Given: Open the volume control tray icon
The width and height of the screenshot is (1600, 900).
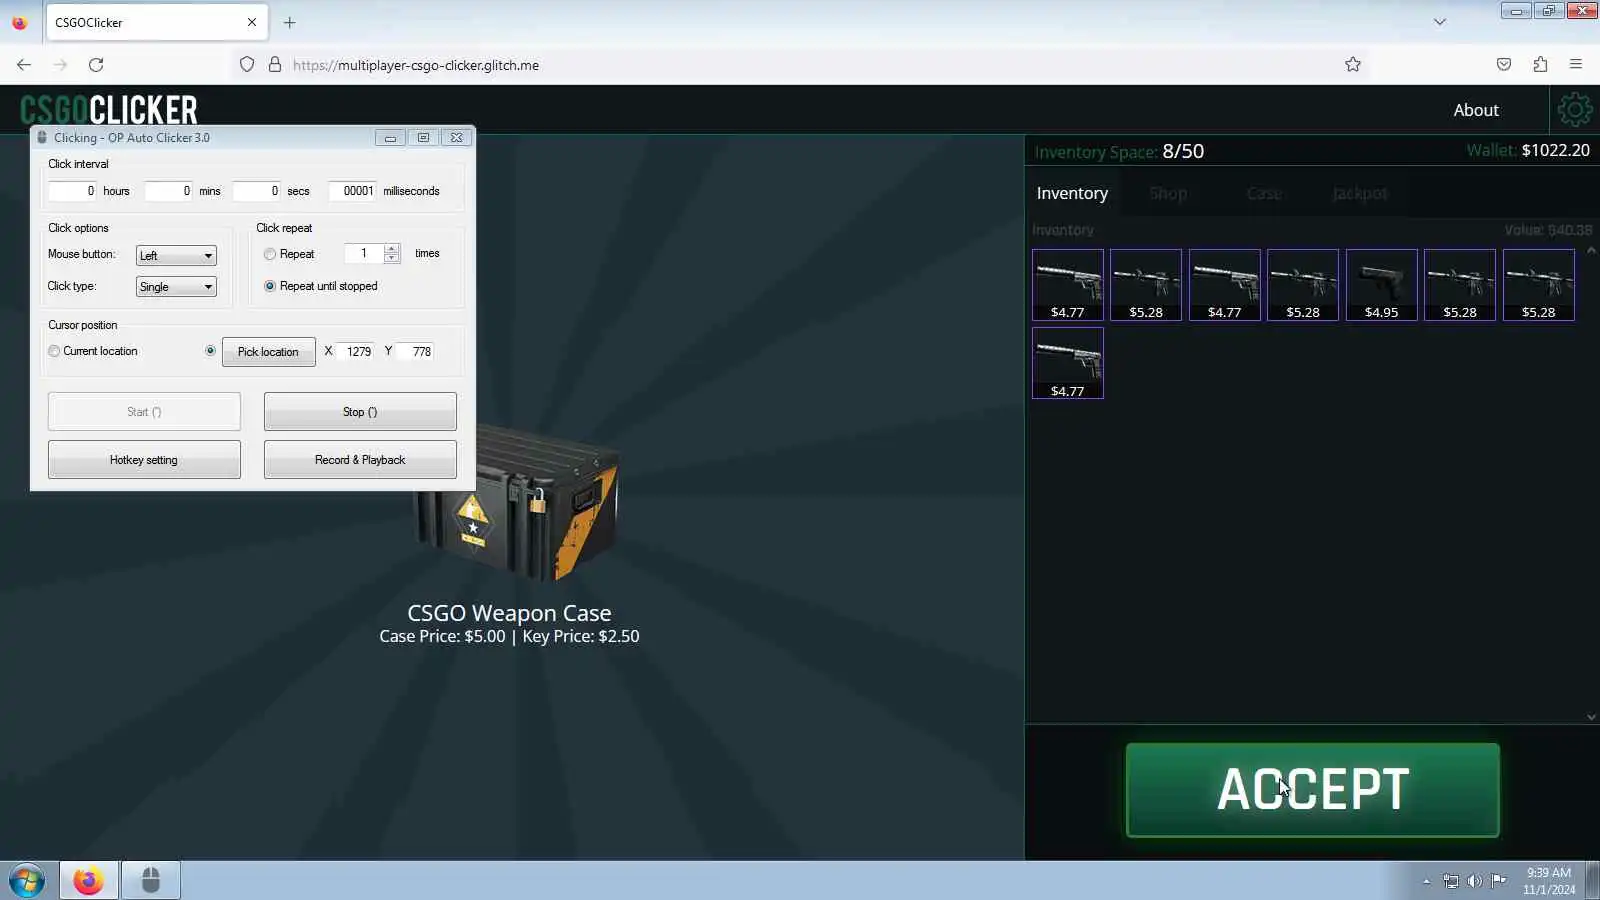Looking at the screenshot, I should 1475,881.
